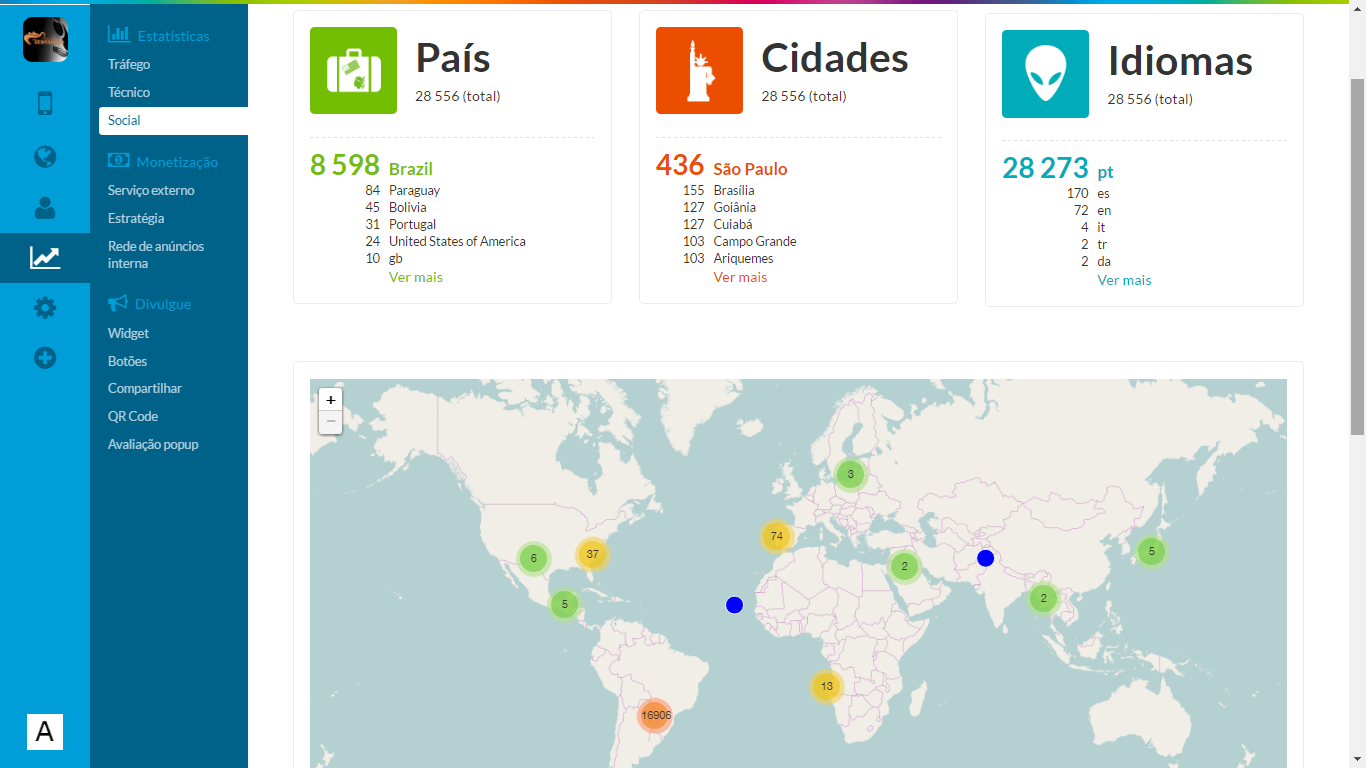Open the Tráfego statistics menu item
The width and height of the screenshot is (1370, 768).
click(x=129, y=64)
